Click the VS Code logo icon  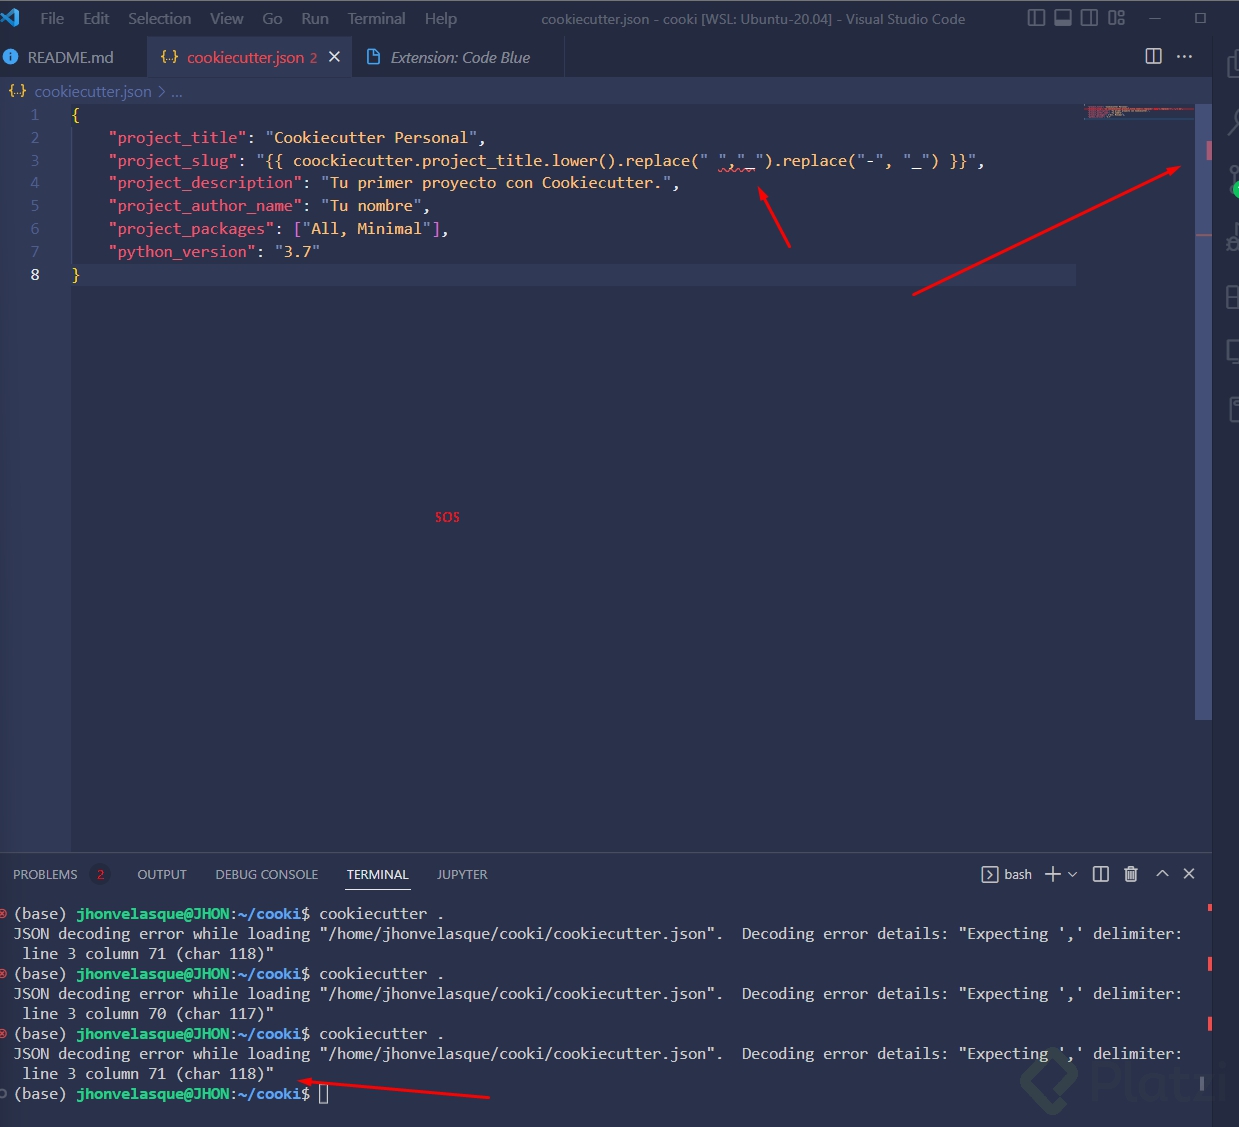tap(11, 18)
